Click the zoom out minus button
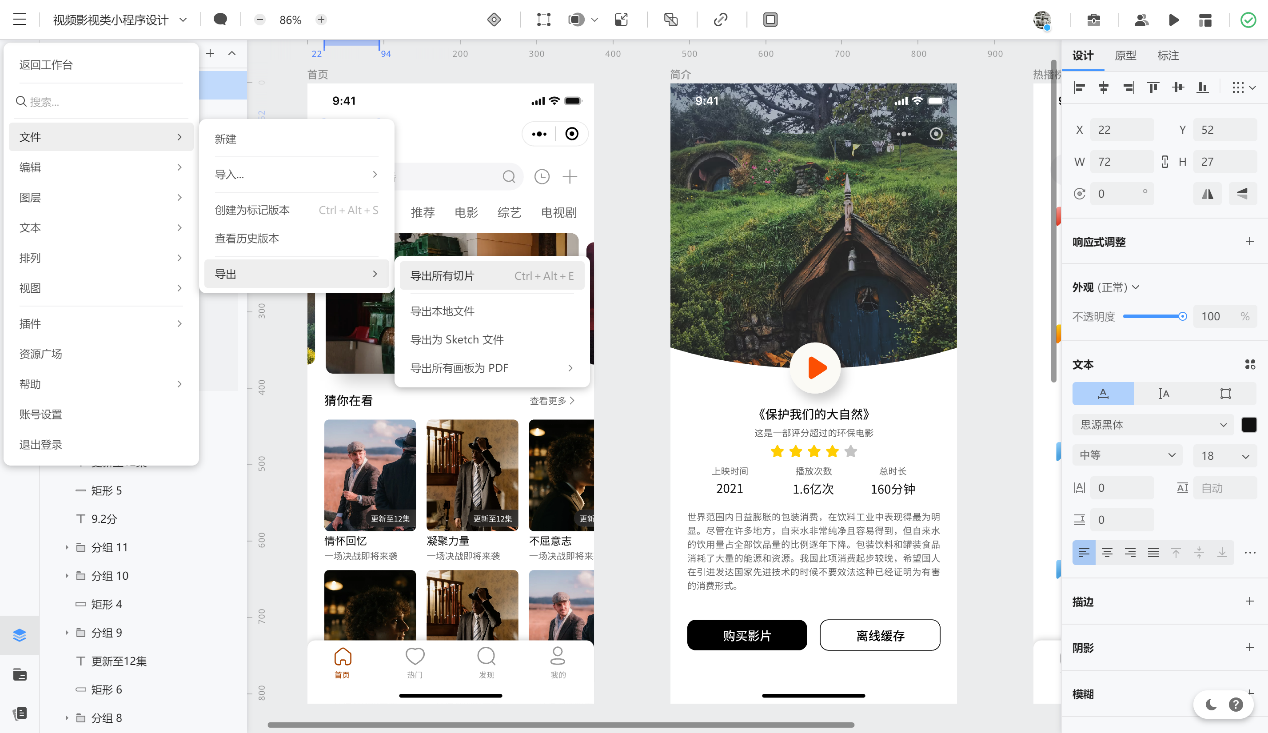This screenshot has width=1268, height=733. pos(260,19)
